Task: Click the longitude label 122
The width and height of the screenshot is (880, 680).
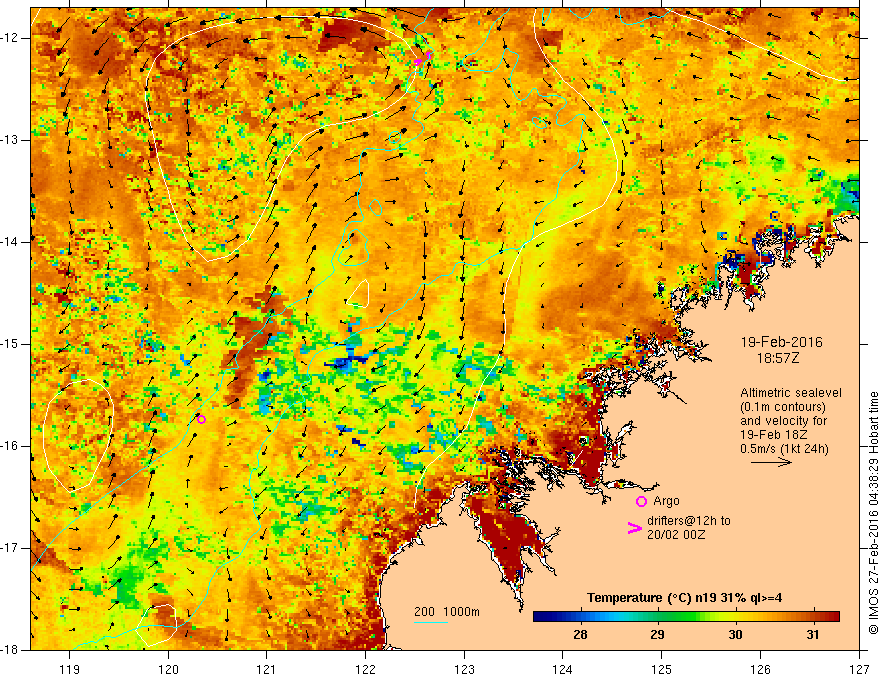Action: pyautogui.click(x=366, y=669)
